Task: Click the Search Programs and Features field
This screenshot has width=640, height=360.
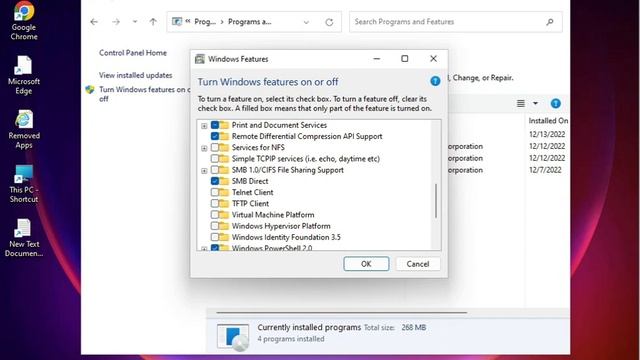Action: [x=456, y=22]
